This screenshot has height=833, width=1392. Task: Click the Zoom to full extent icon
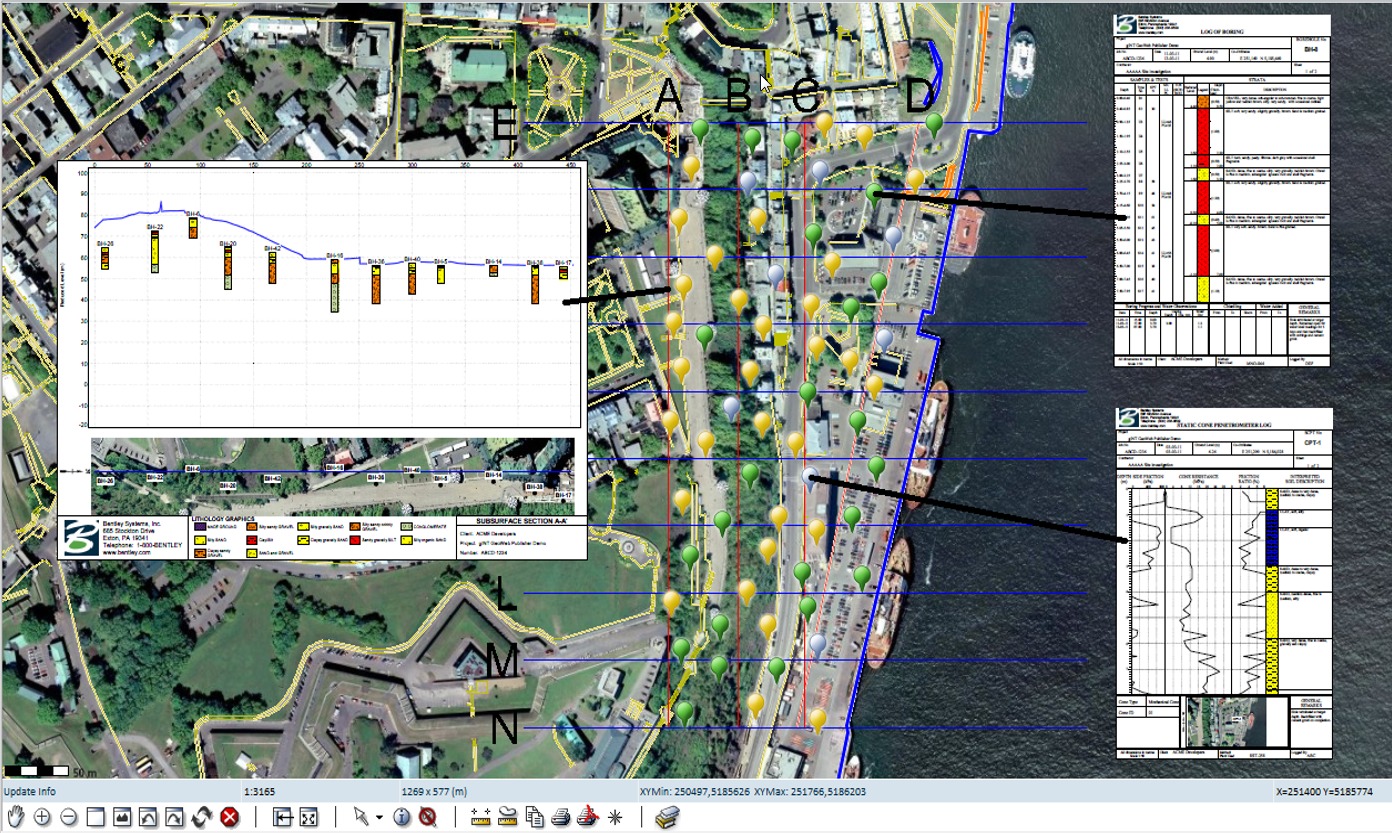309,817
